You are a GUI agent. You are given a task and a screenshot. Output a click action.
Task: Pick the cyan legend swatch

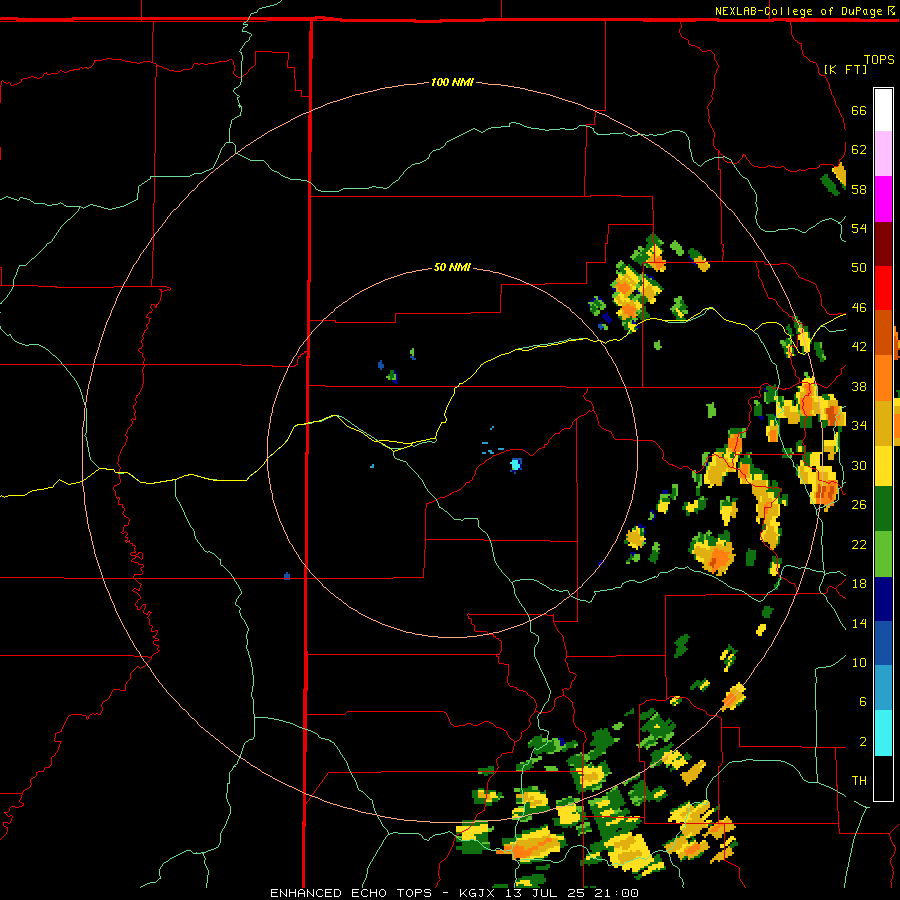pyautogui.click(x=883, y=733)
